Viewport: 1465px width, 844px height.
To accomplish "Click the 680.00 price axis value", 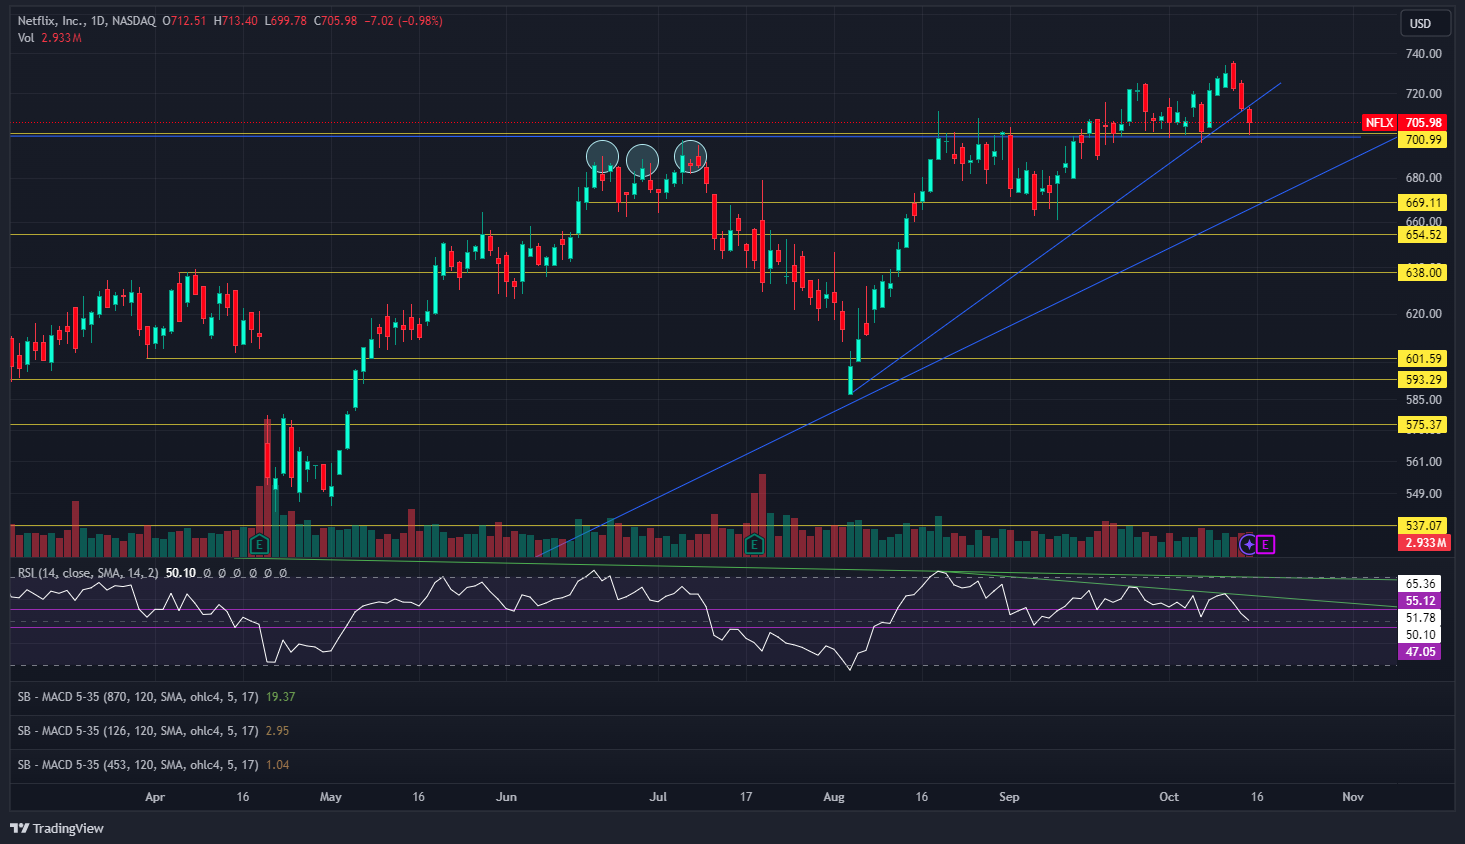I will click(x=1423, y=178).
